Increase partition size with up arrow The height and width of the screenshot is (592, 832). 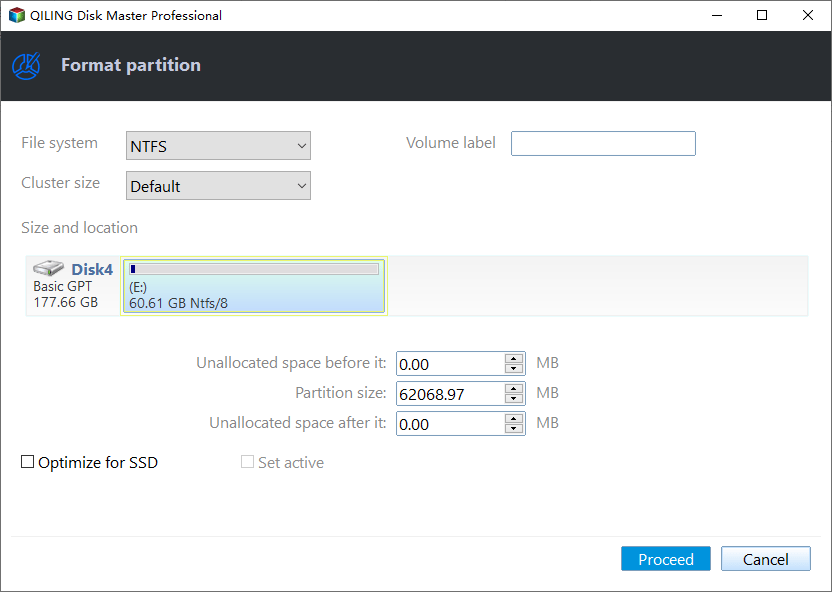[514, 389]
